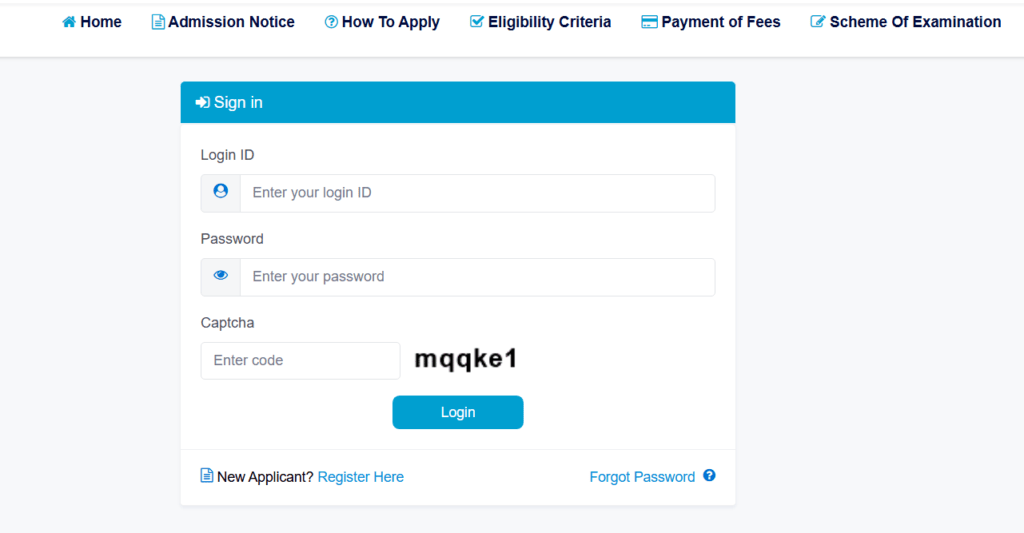
Task: Focus the Enter your login ID field
Action: coord(477,193)
